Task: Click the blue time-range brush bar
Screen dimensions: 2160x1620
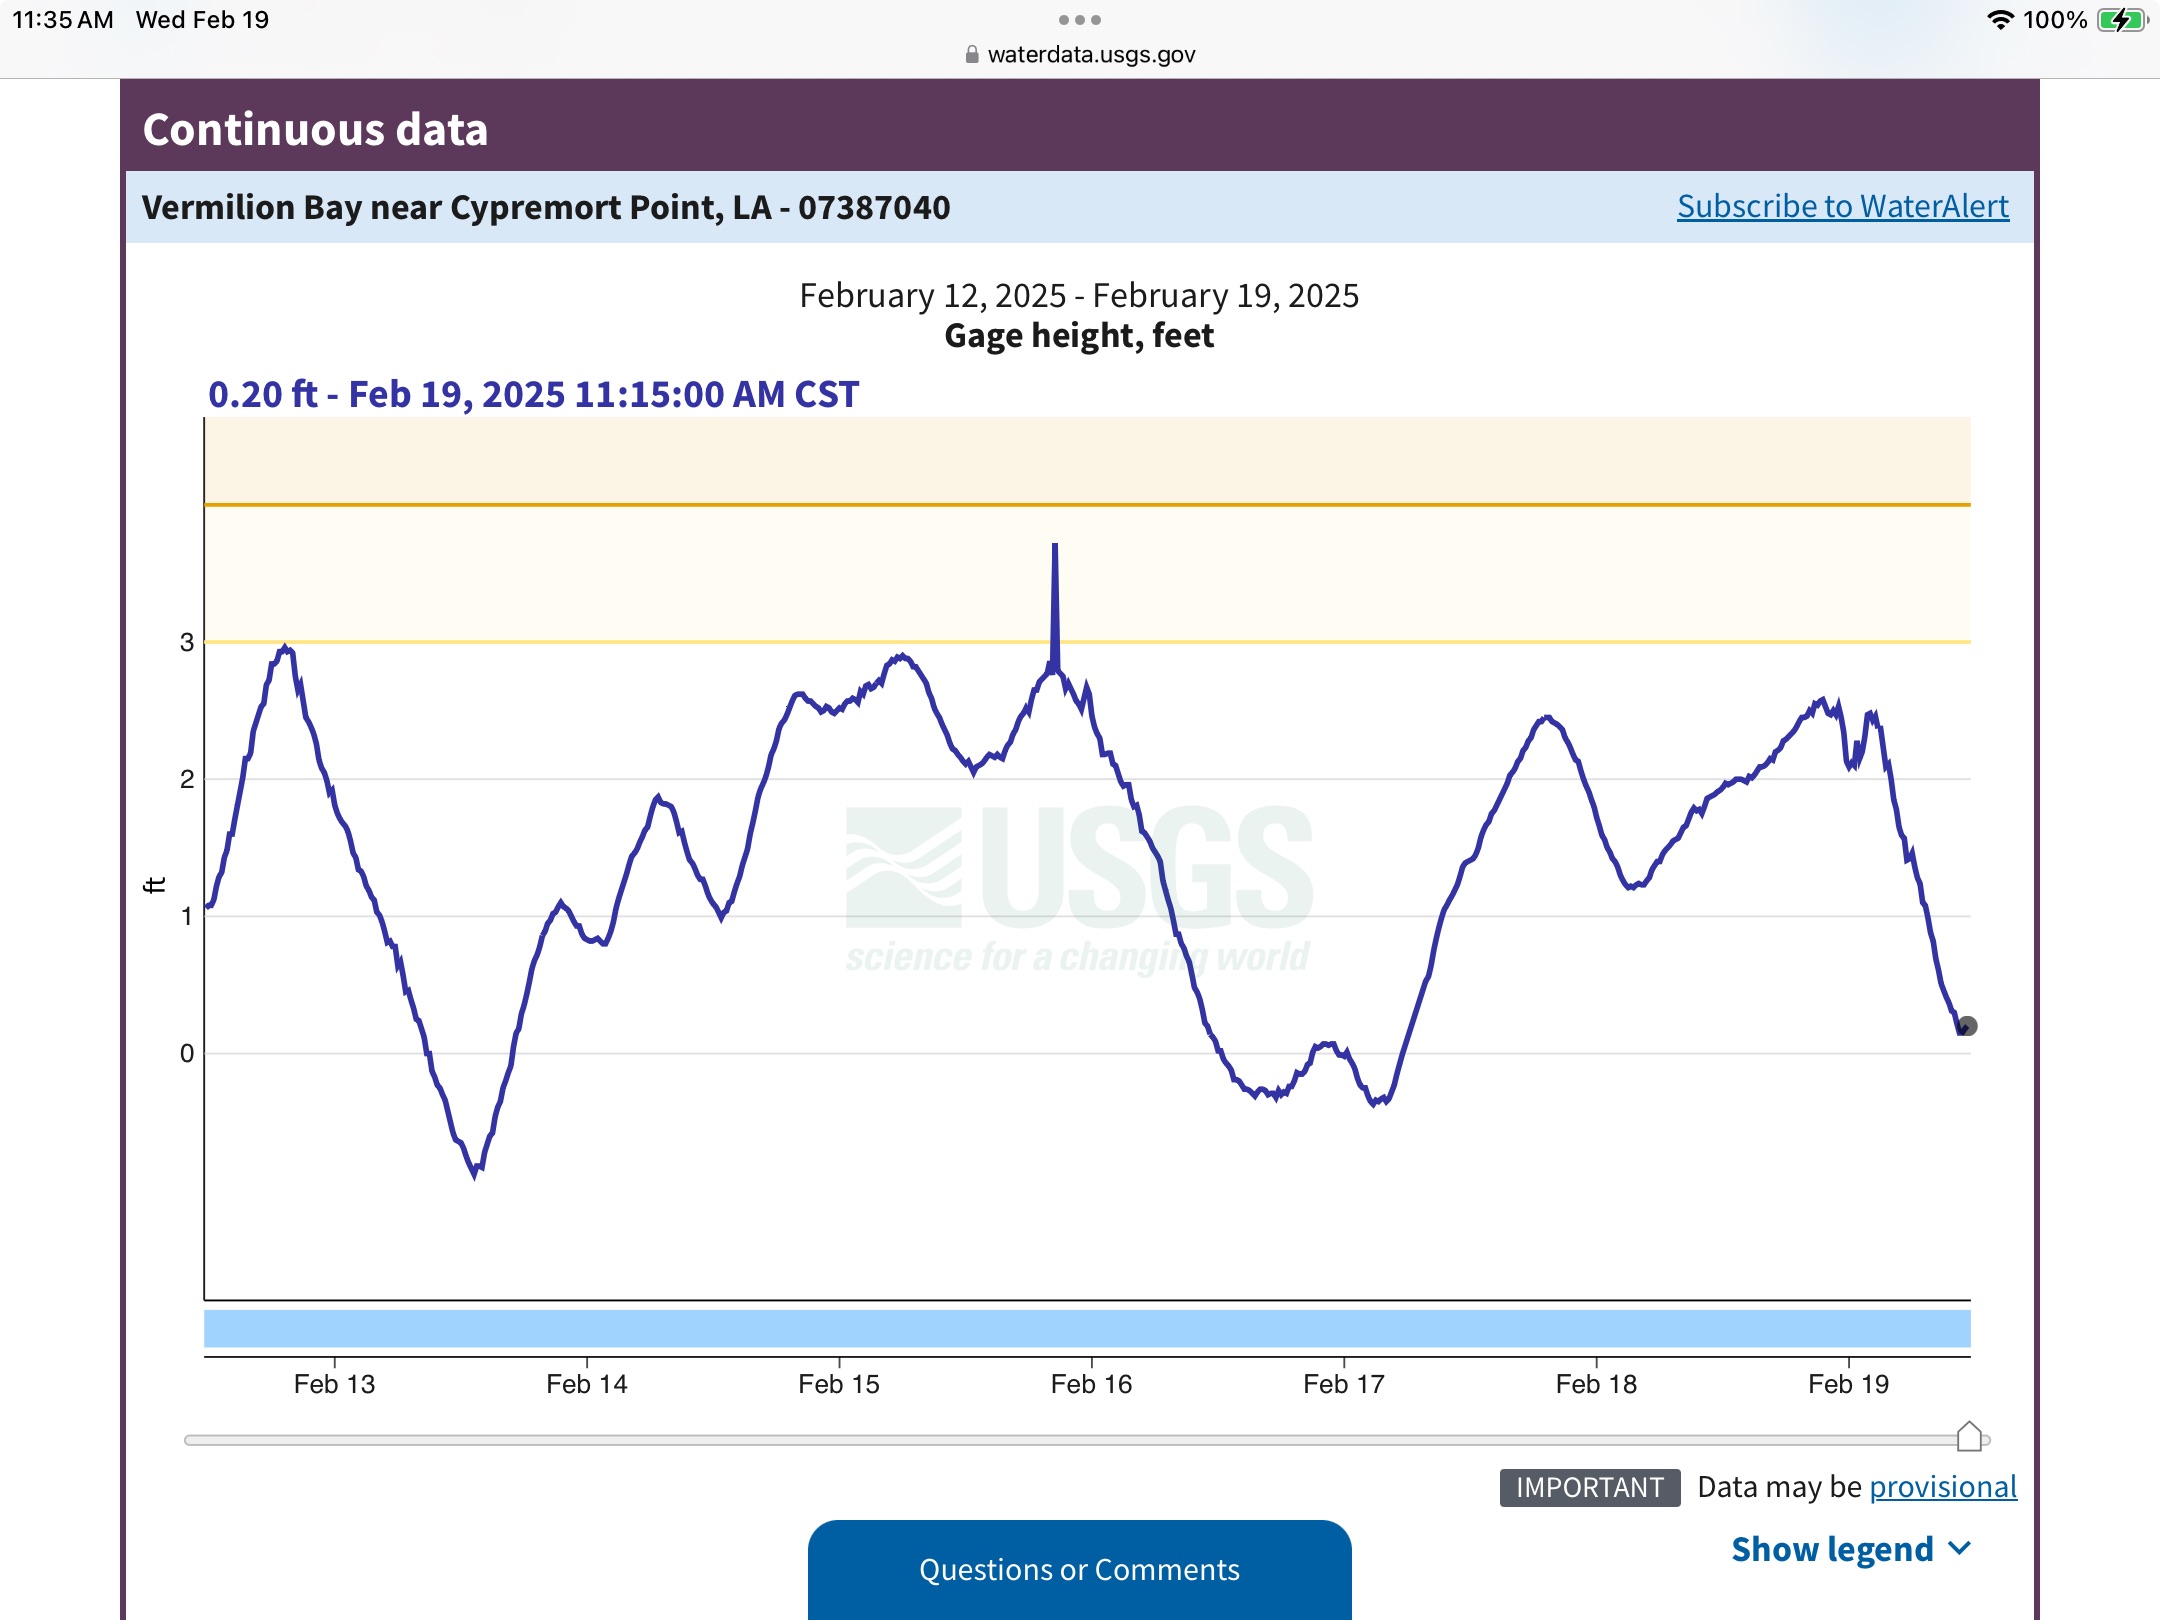Action: [x=1087, y=1329]
